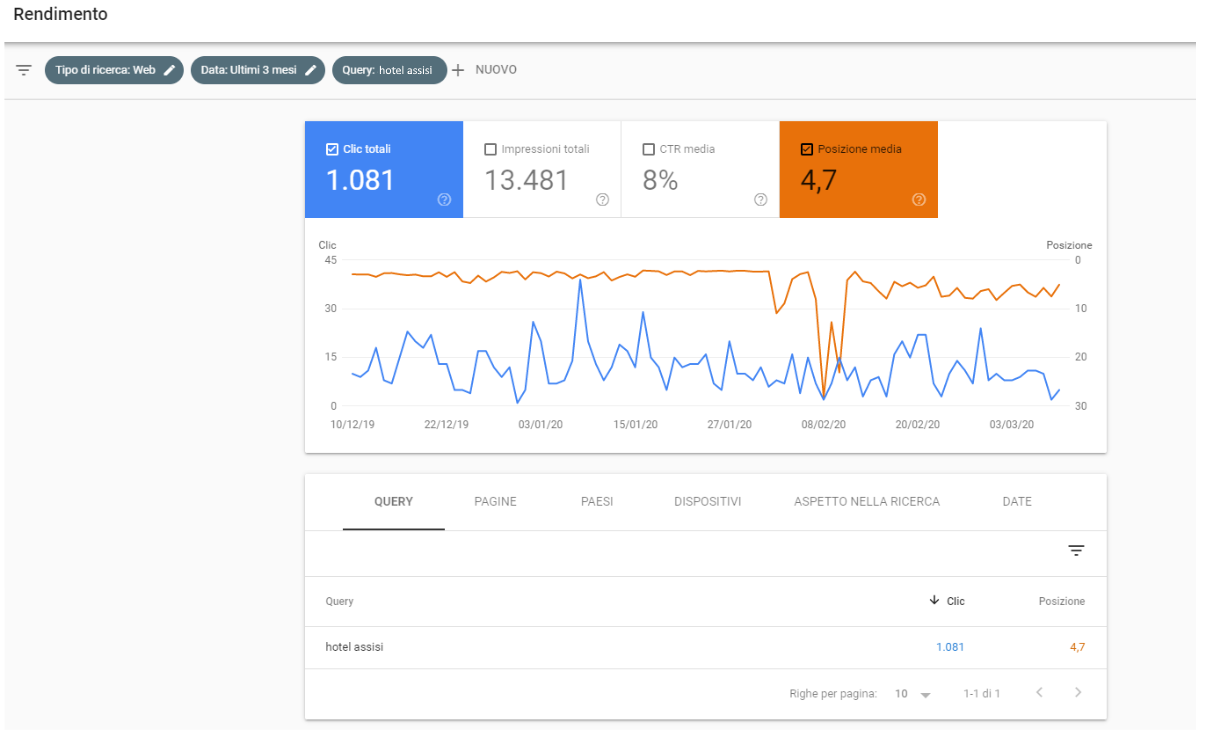Toggle off the Posizione media checkbox
The height and width of the screenshot is (737, 1206).
pos(806,149)
